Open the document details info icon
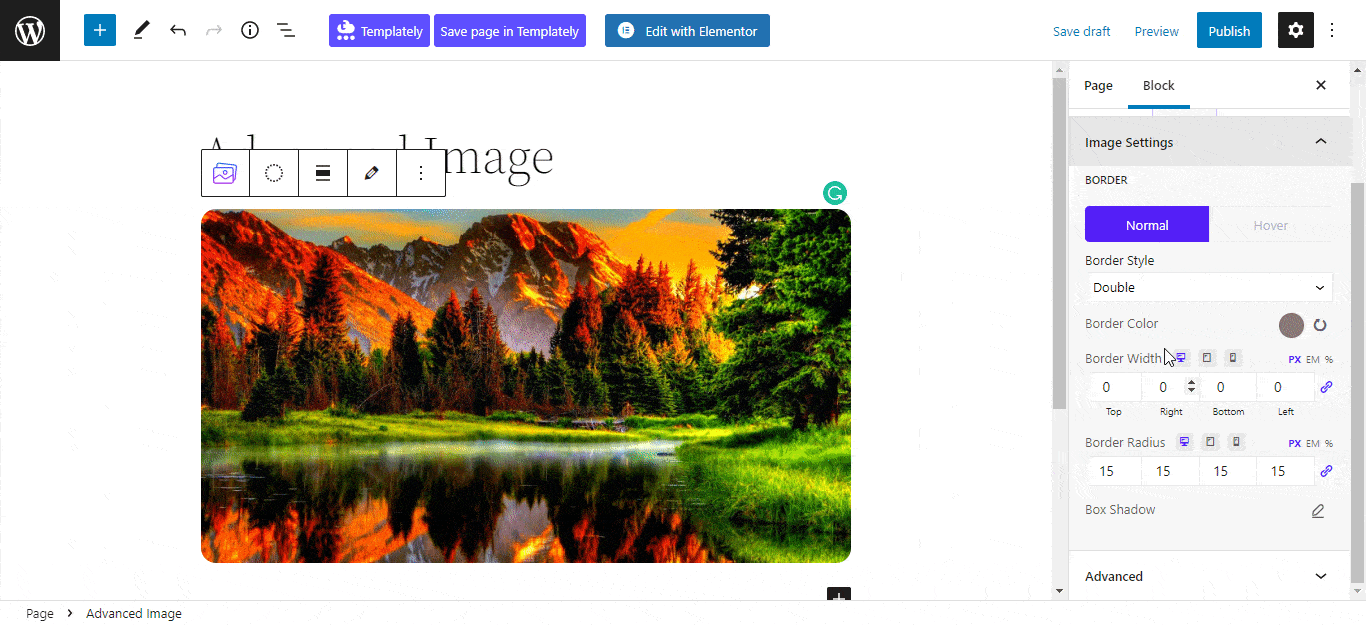Viewport: 1366px width, 625px height. click(x=250, y=30)
